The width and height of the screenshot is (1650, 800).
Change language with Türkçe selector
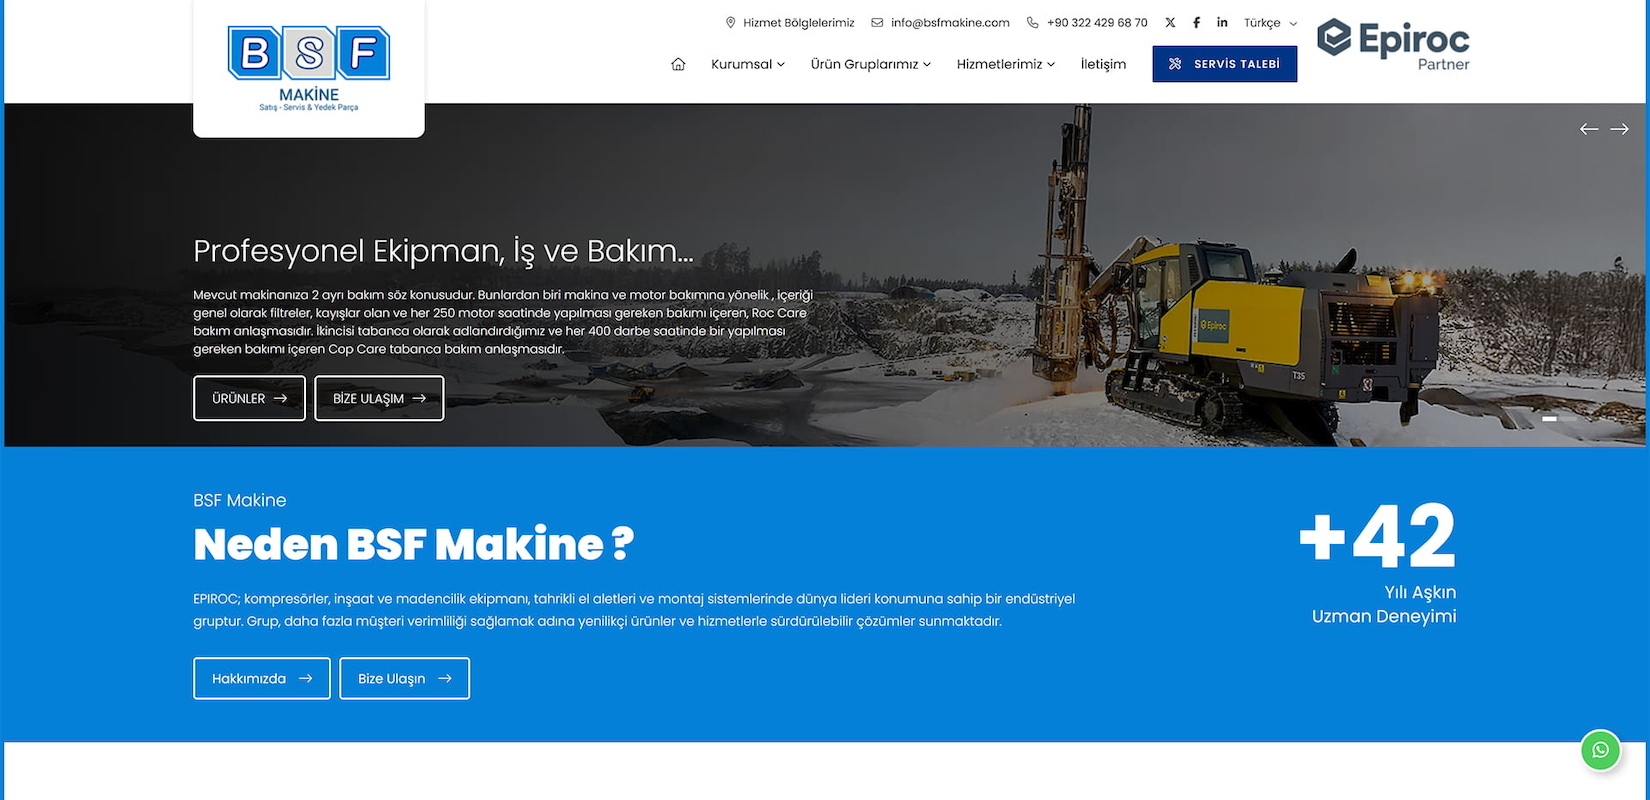1270,22
